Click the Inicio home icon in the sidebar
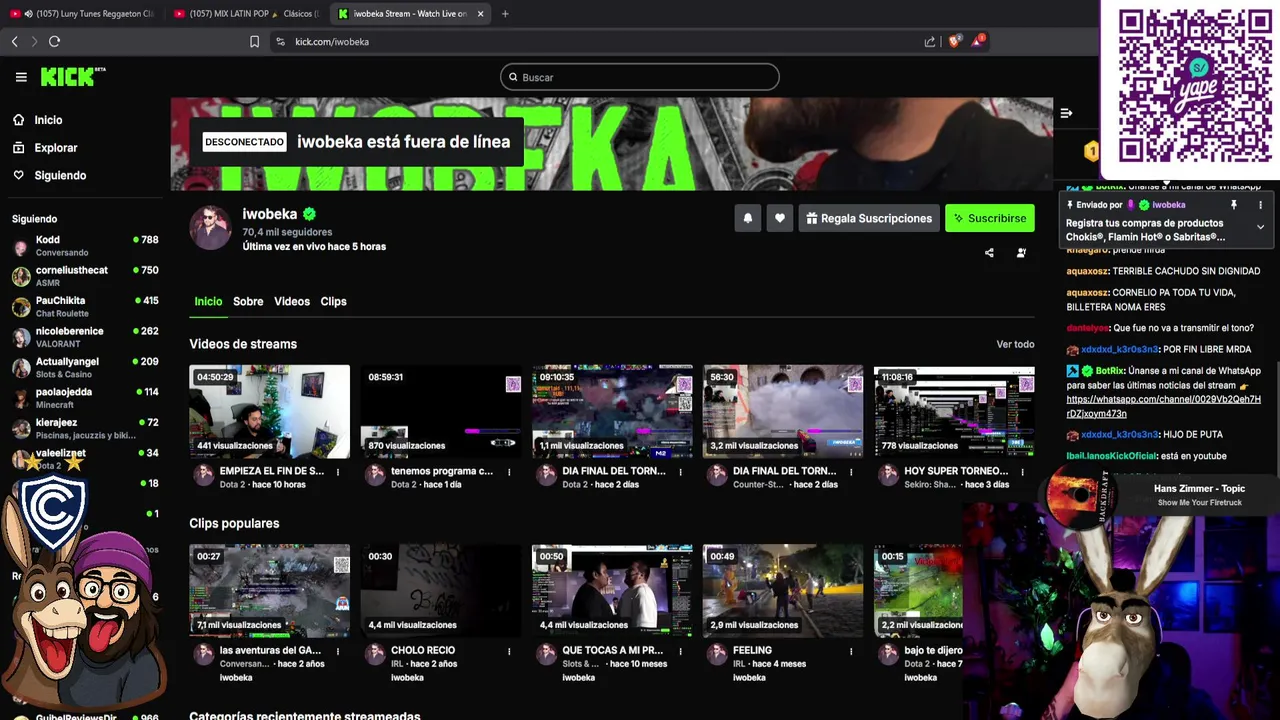This screenshot has width=1280, height=720. (19, 120)
